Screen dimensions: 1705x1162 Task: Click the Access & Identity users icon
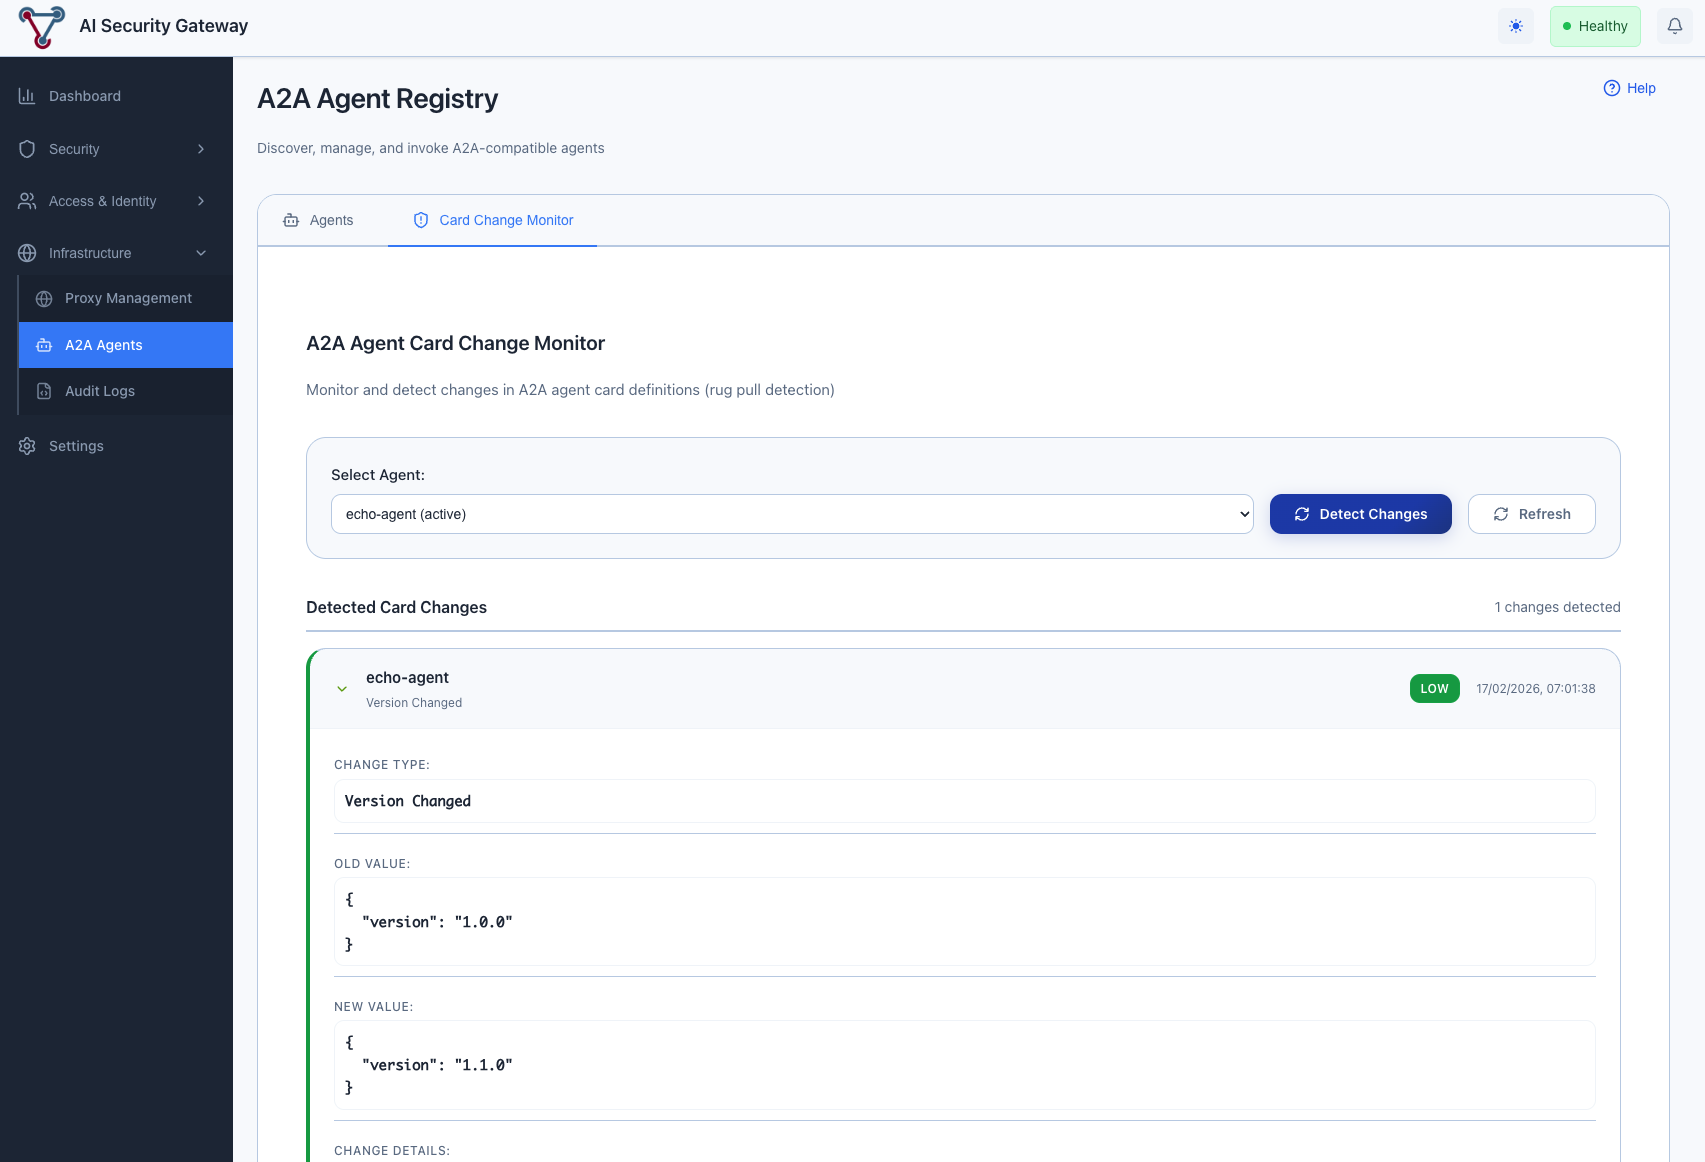(27, 201)
